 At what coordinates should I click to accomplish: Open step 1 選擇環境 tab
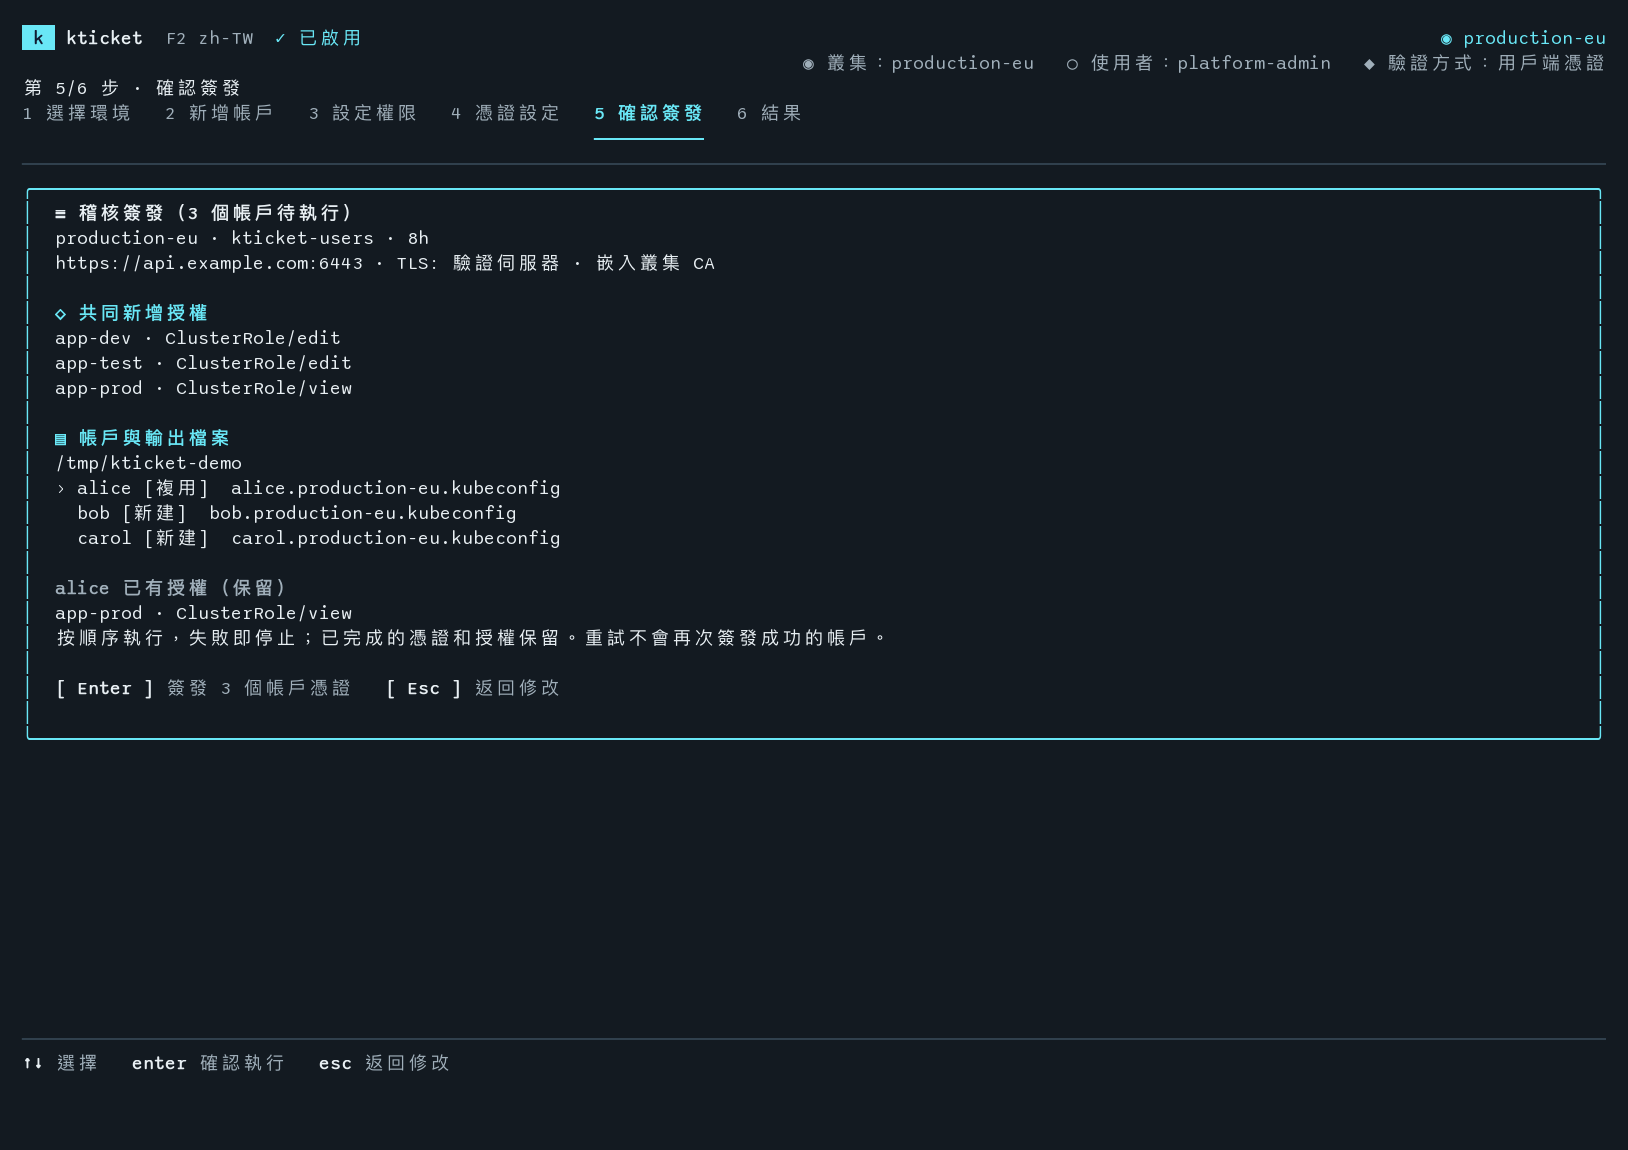(77, 113)
